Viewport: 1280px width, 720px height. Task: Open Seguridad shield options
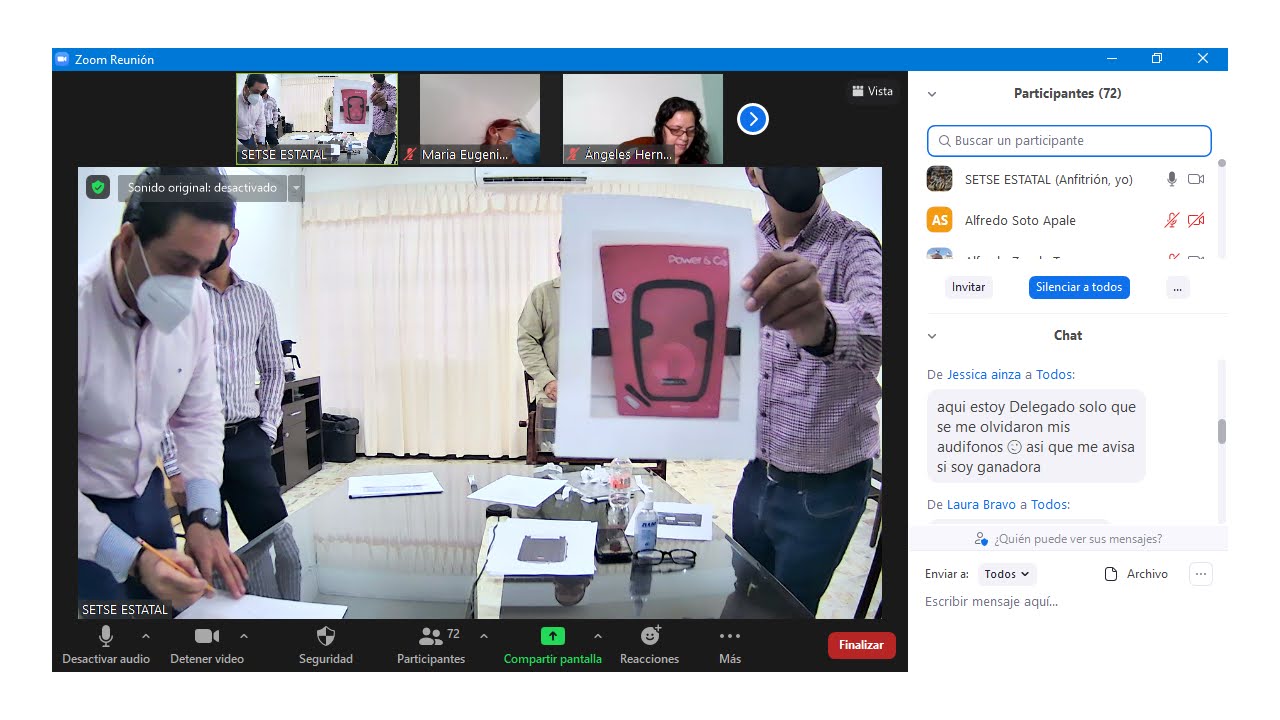325,636
